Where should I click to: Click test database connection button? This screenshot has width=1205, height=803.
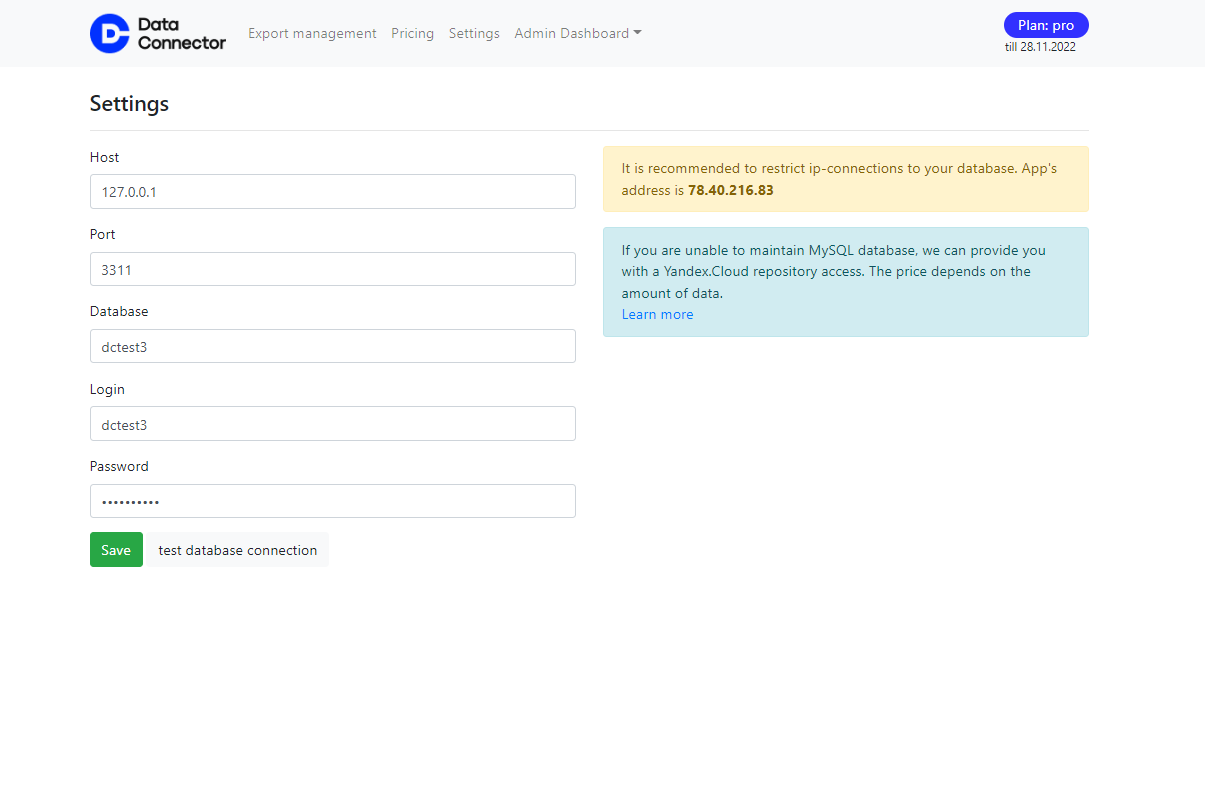pos(238,550)
